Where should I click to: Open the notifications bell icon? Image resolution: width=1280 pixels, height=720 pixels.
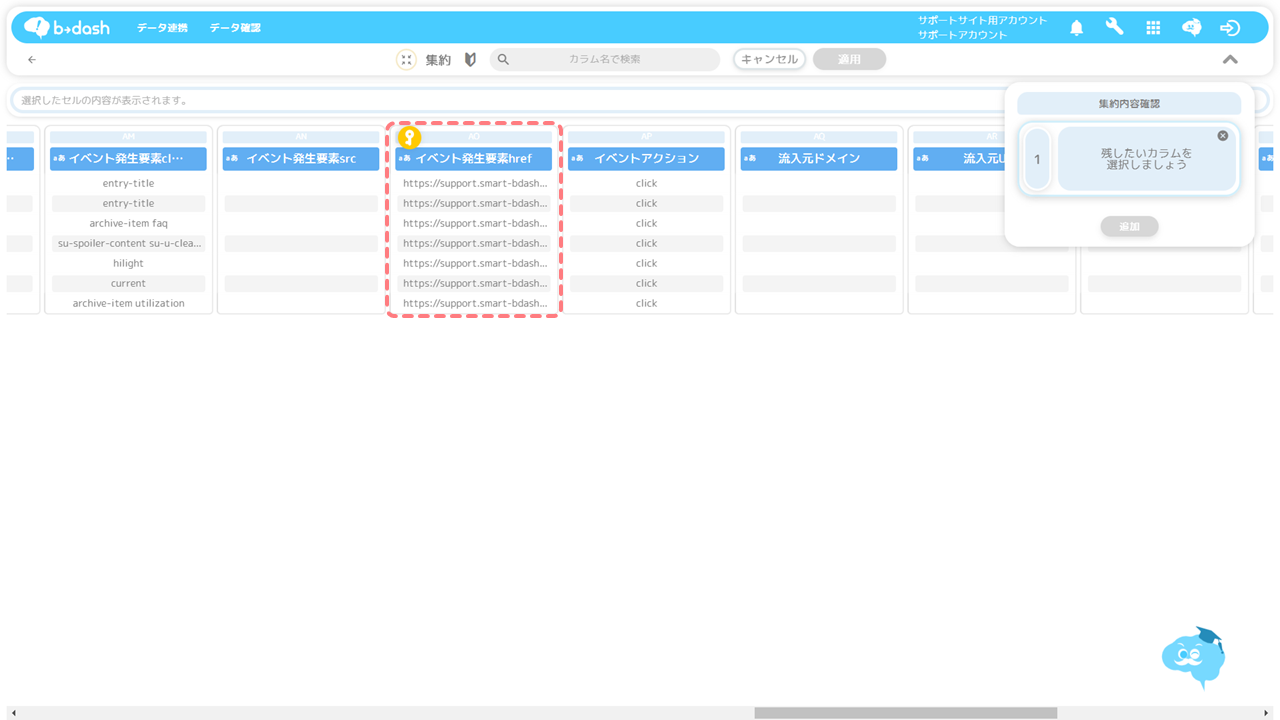(x=1076, y=28)
